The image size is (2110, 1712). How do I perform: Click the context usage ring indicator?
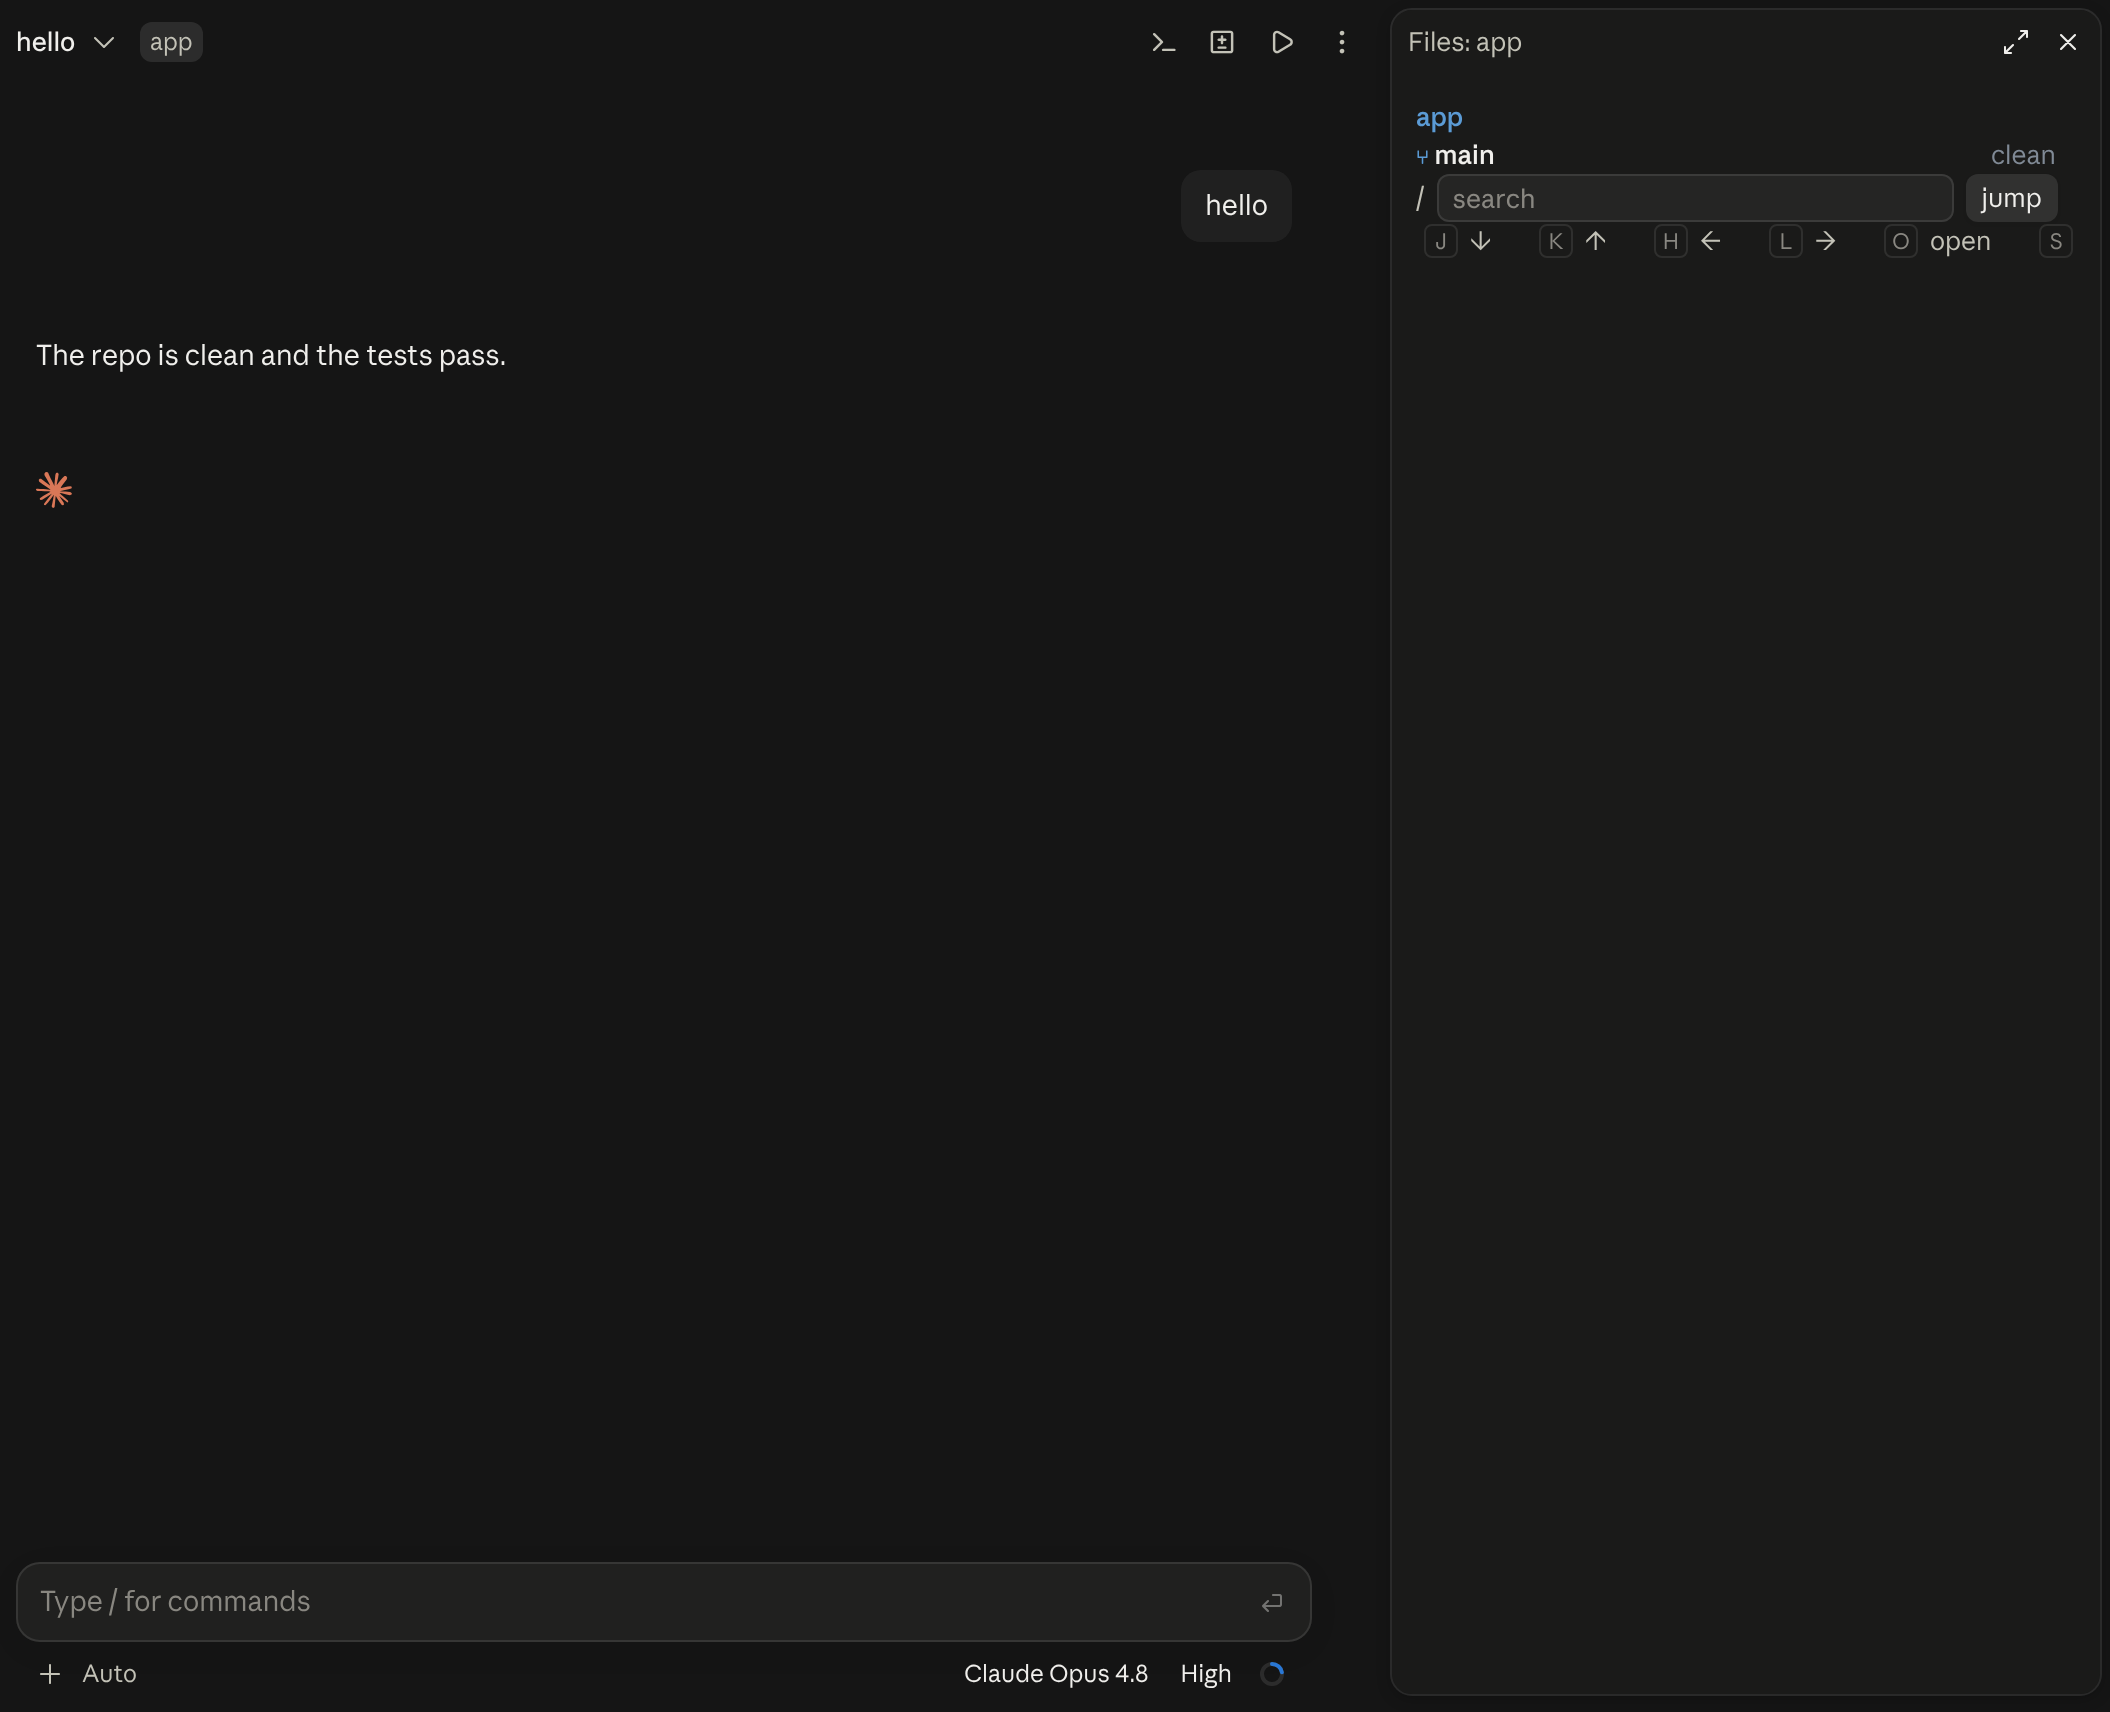coord(1272,1673)
